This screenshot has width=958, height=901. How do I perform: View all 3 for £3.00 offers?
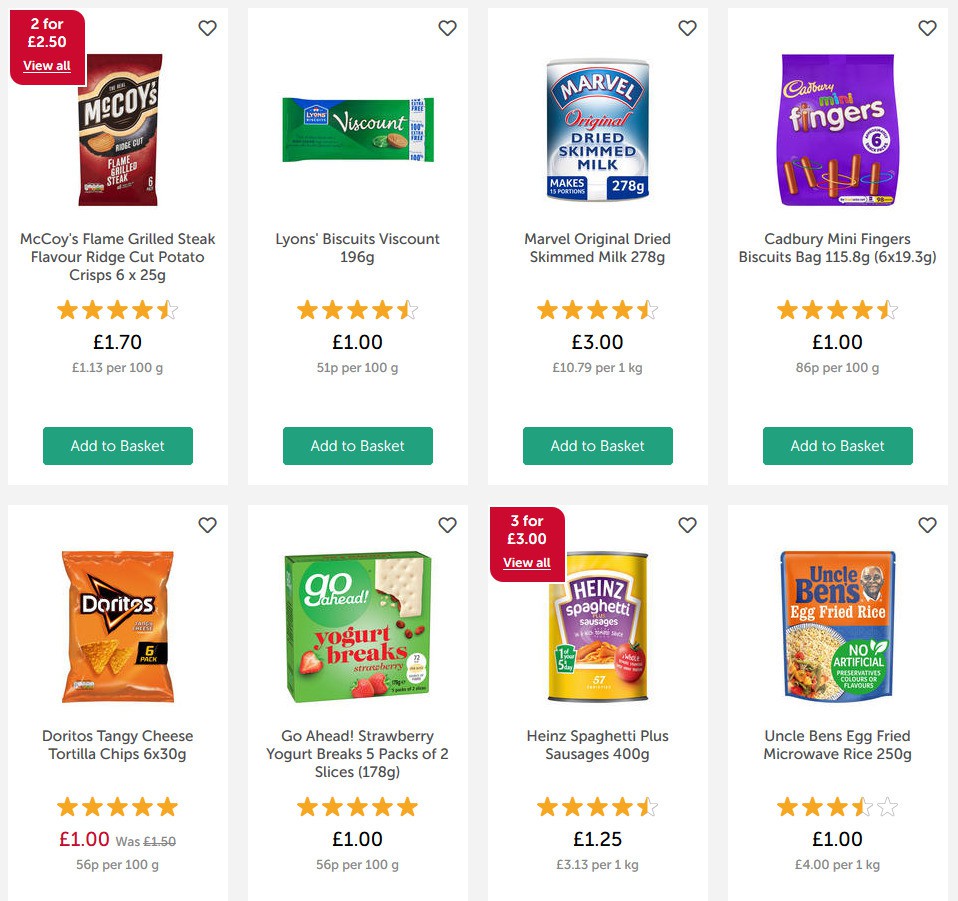(527, 563)
